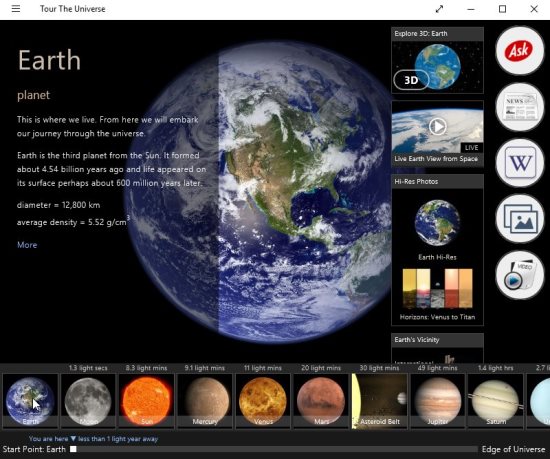Click the 49 light mins distance label
Screen dimensions: 550x459
(437, 368)
